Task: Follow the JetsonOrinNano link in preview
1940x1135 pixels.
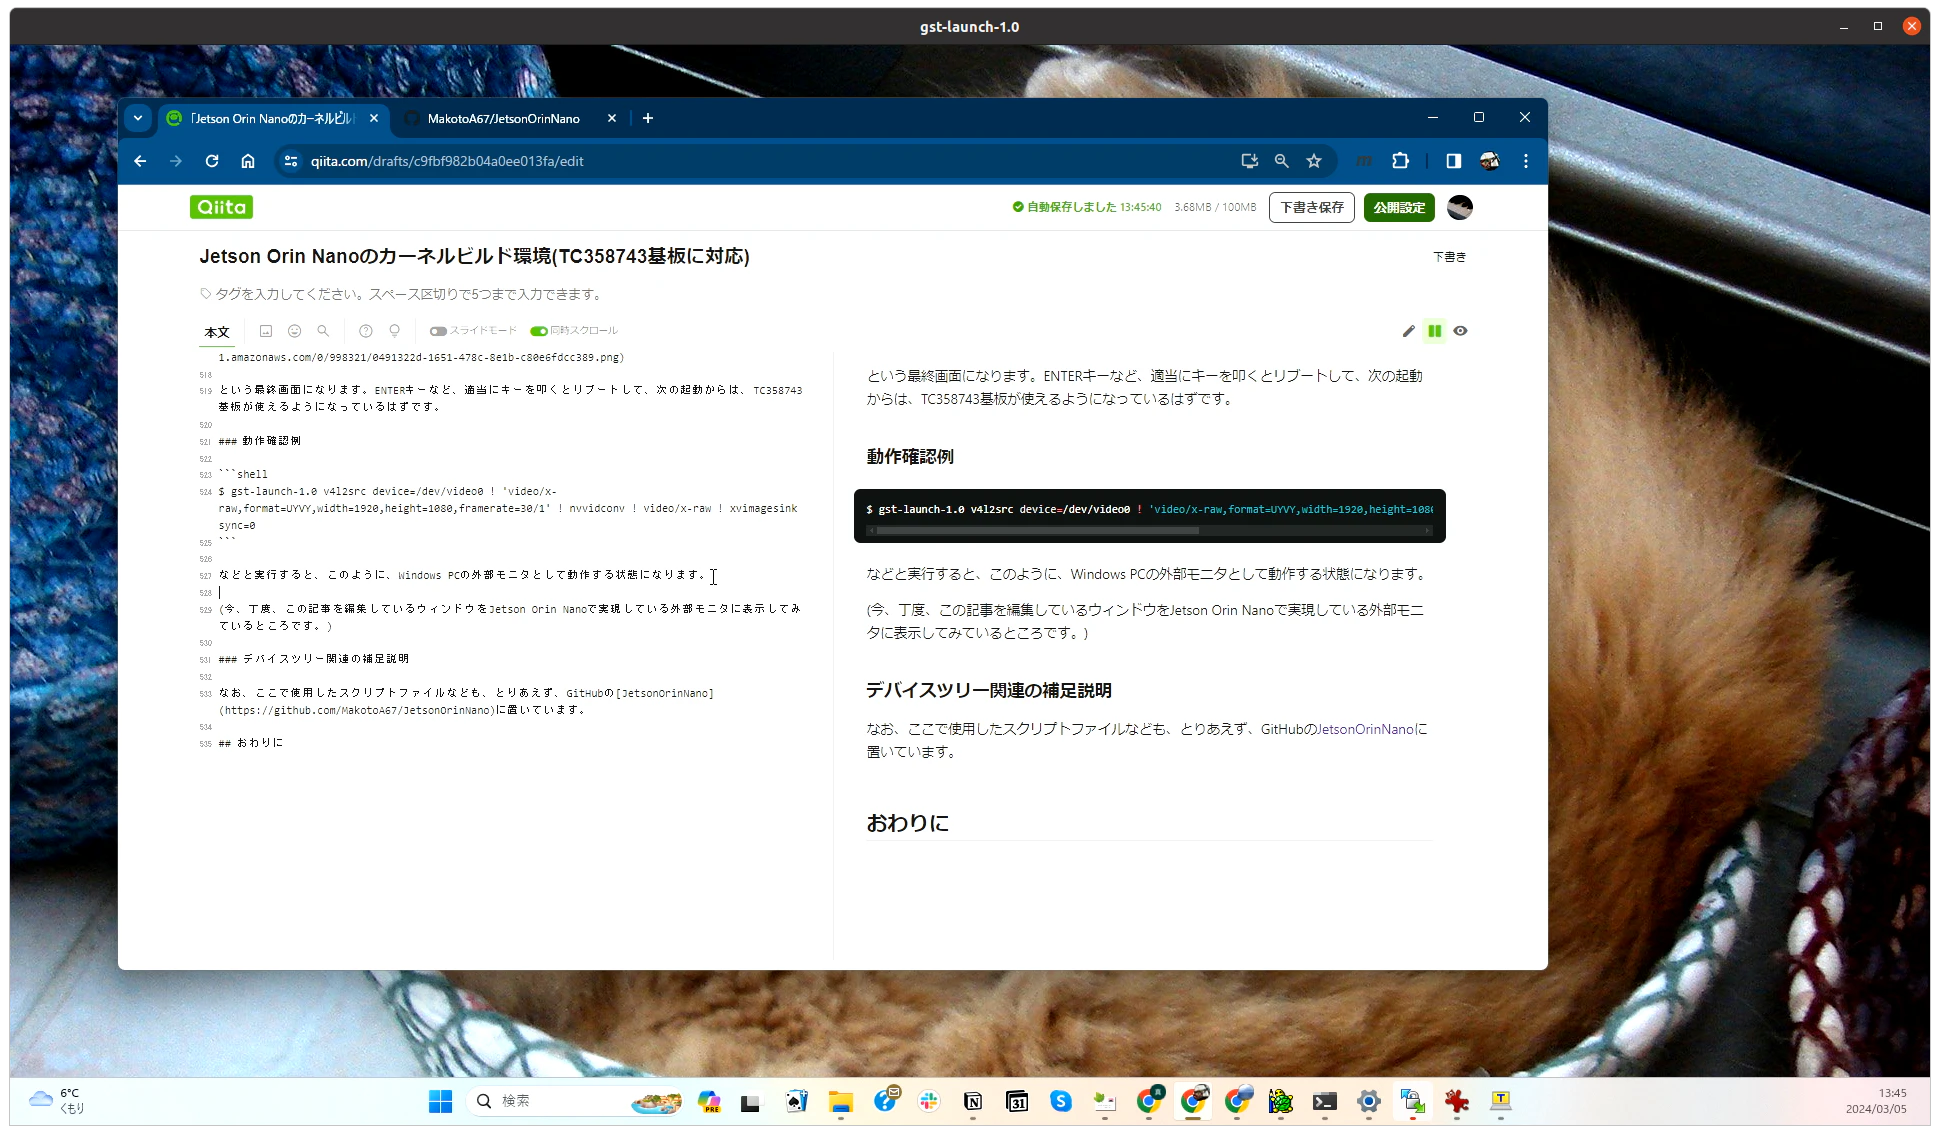Action: 1365,729
